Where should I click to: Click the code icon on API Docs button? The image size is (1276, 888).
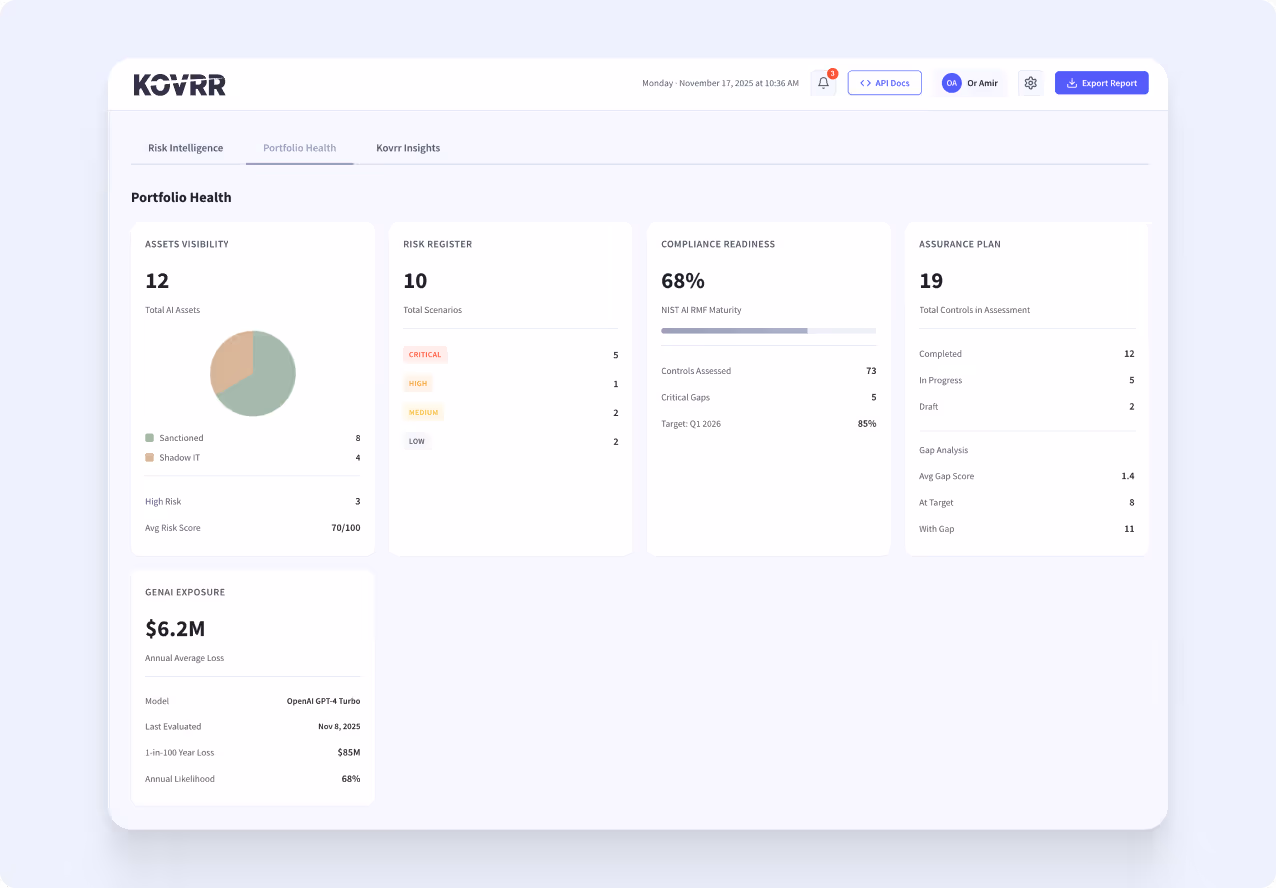(866, 82)
